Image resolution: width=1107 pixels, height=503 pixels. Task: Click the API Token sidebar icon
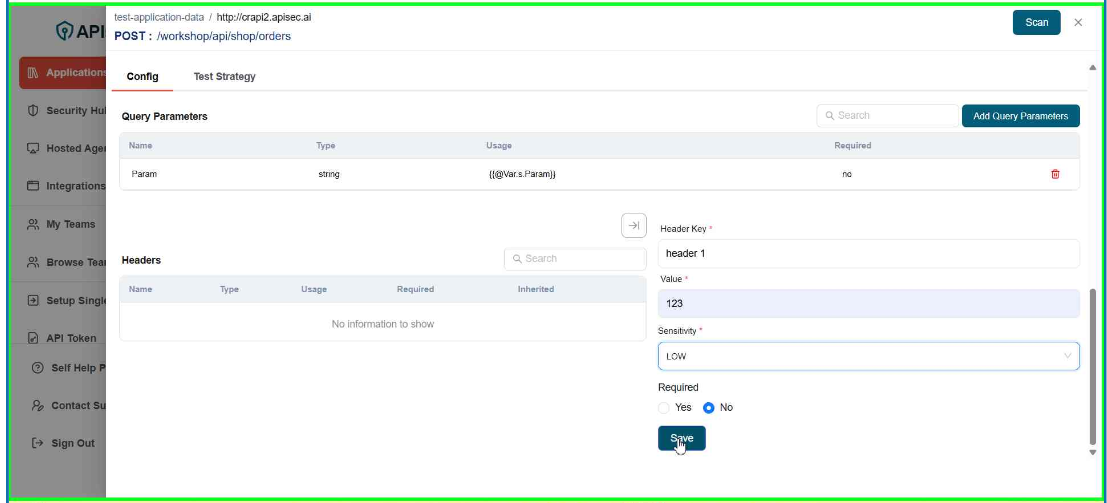coord(33,338)
